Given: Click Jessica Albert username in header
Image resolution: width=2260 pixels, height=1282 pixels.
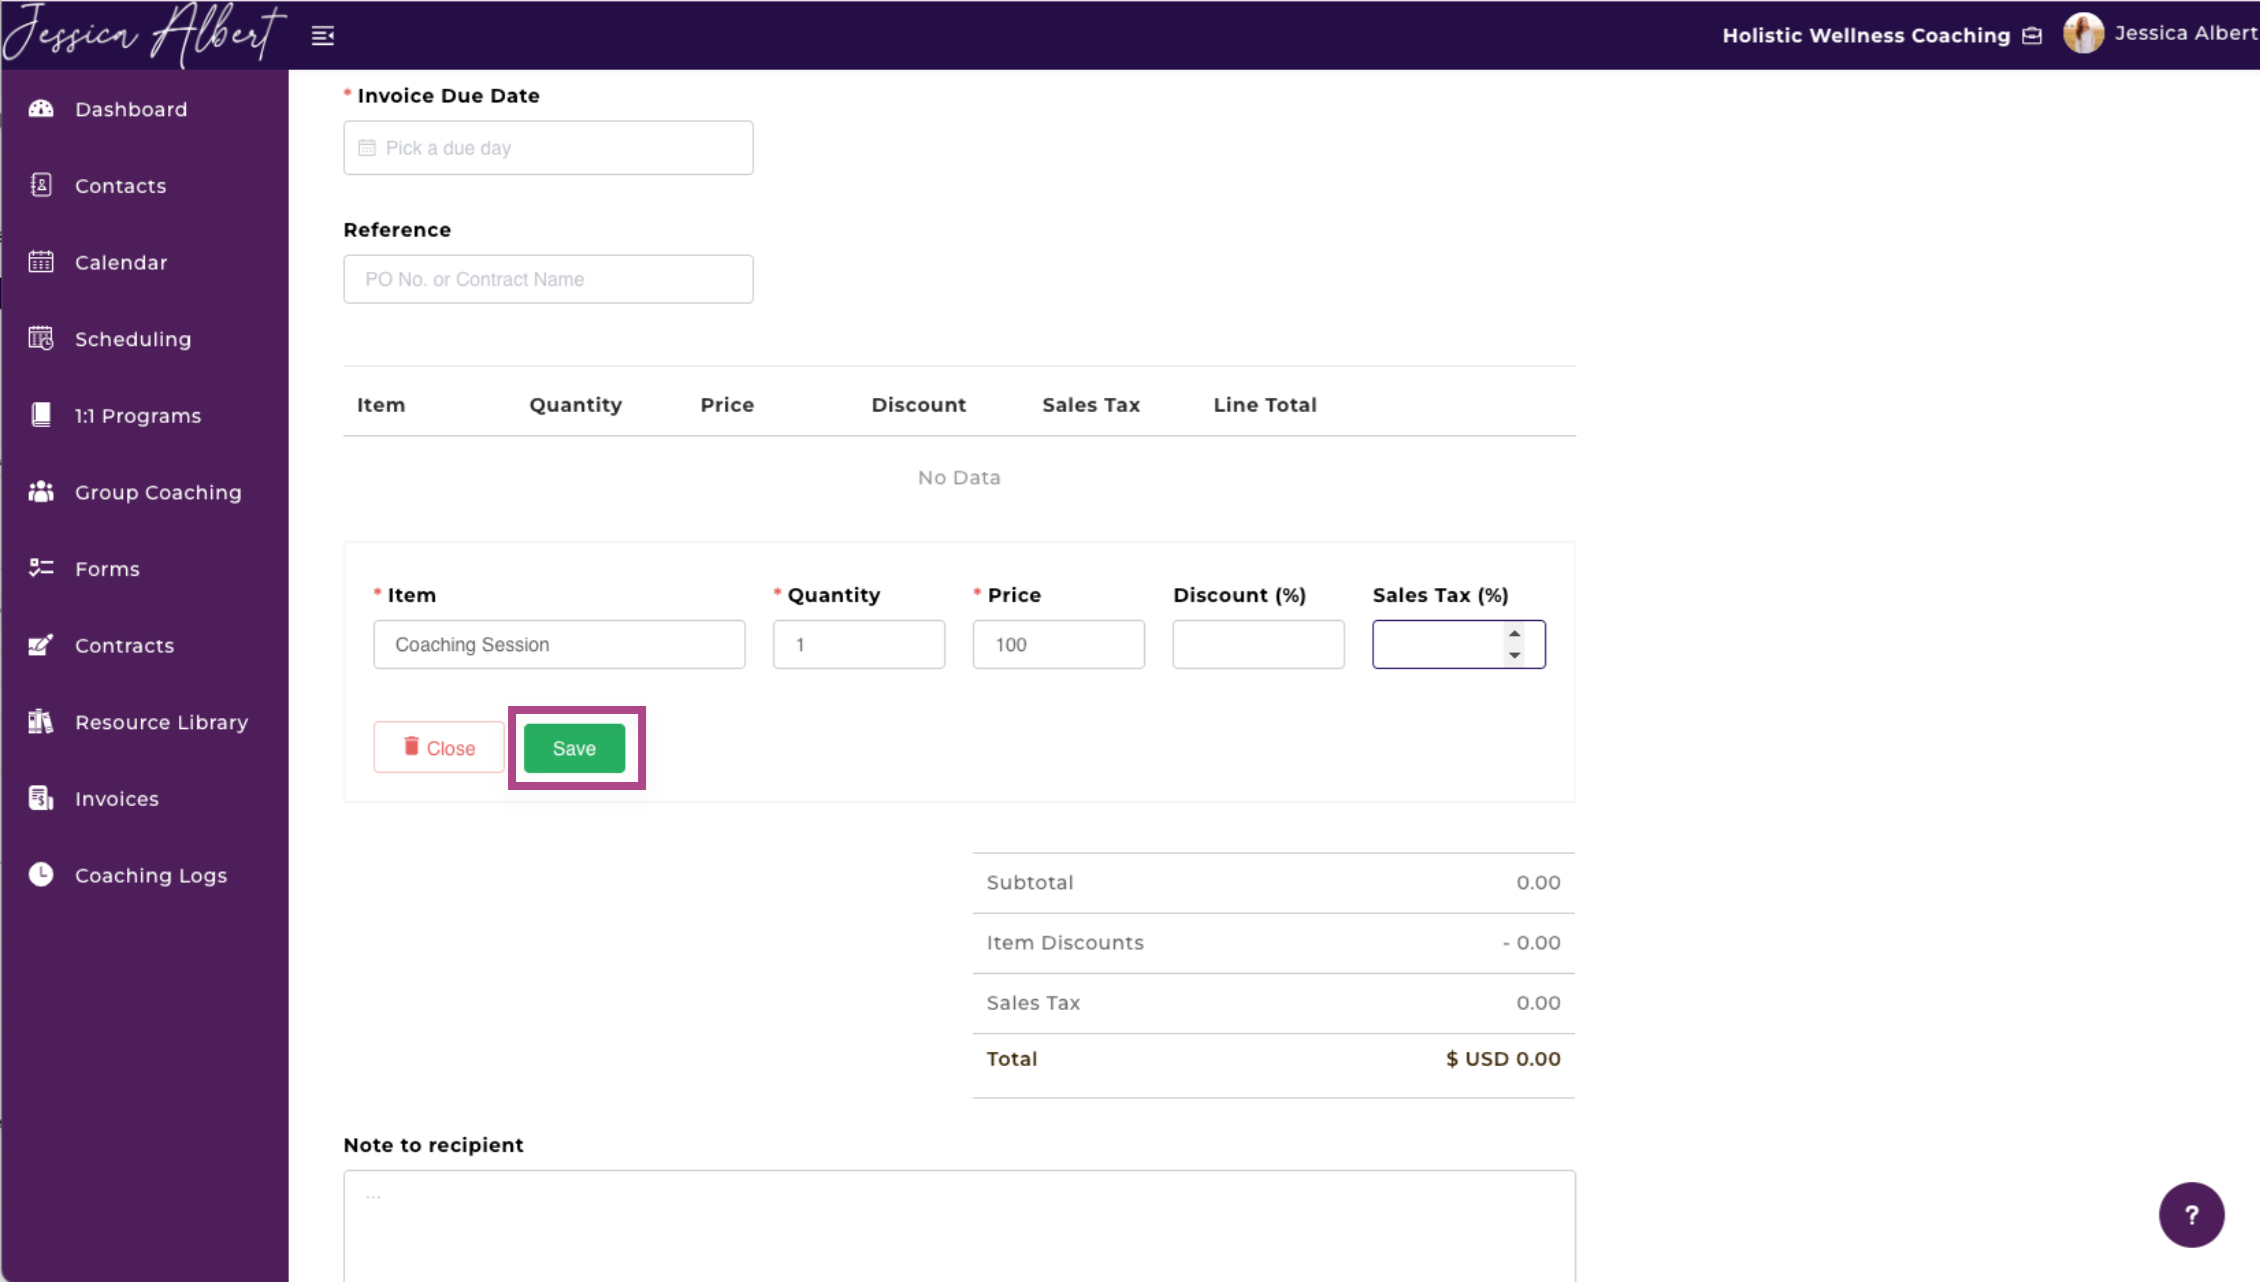Looking at the screenshot, I should point(2186,33).
